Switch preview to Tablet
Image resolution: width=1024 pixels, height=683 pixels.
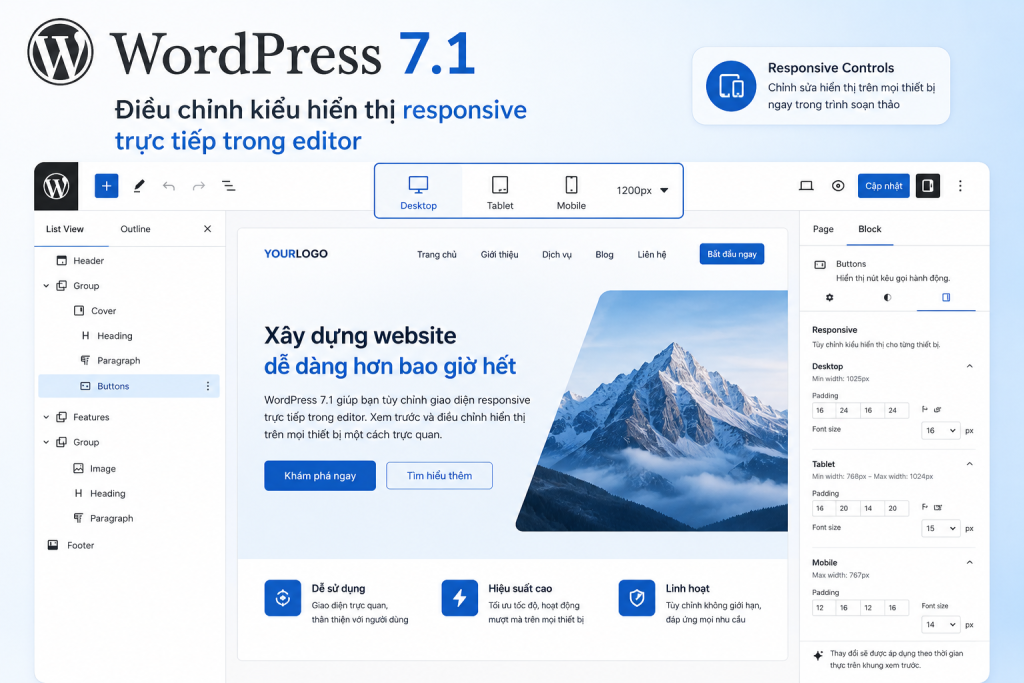coord(500,192)
